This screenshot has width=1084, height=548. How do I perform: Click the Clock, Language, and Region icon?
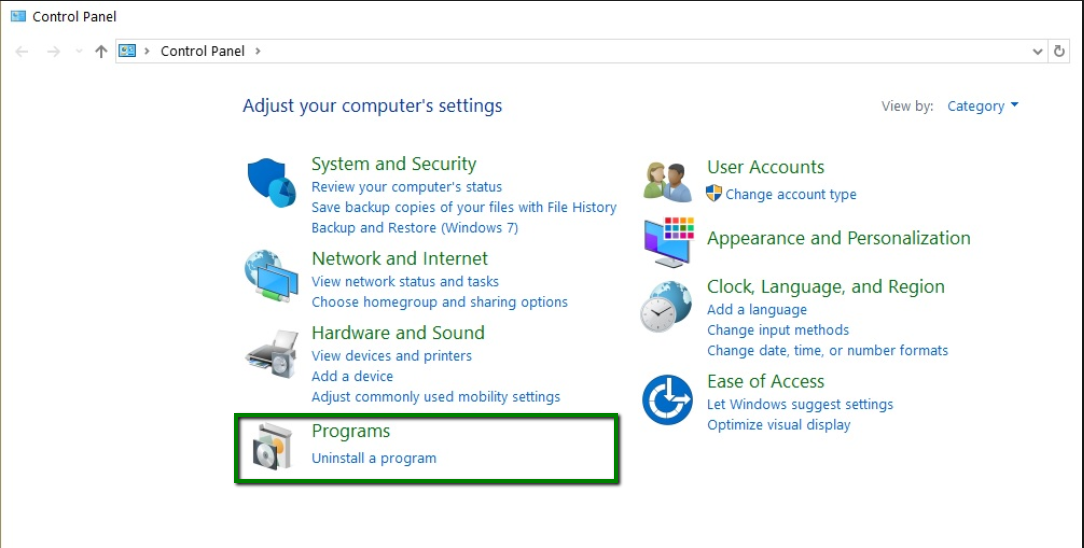667,307
